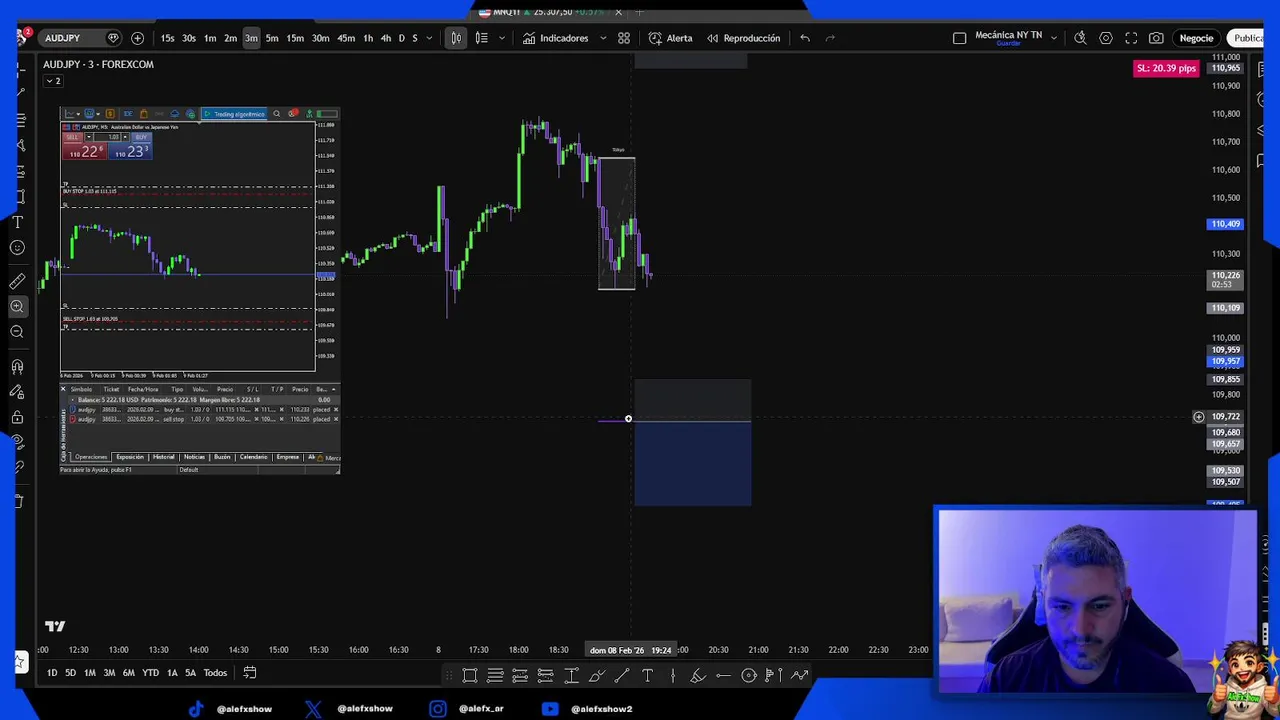This screenshot has height=720, width=1280.
Task: Open Historial tab in MetaTrader terminal
Action: [x=163, y=457]
